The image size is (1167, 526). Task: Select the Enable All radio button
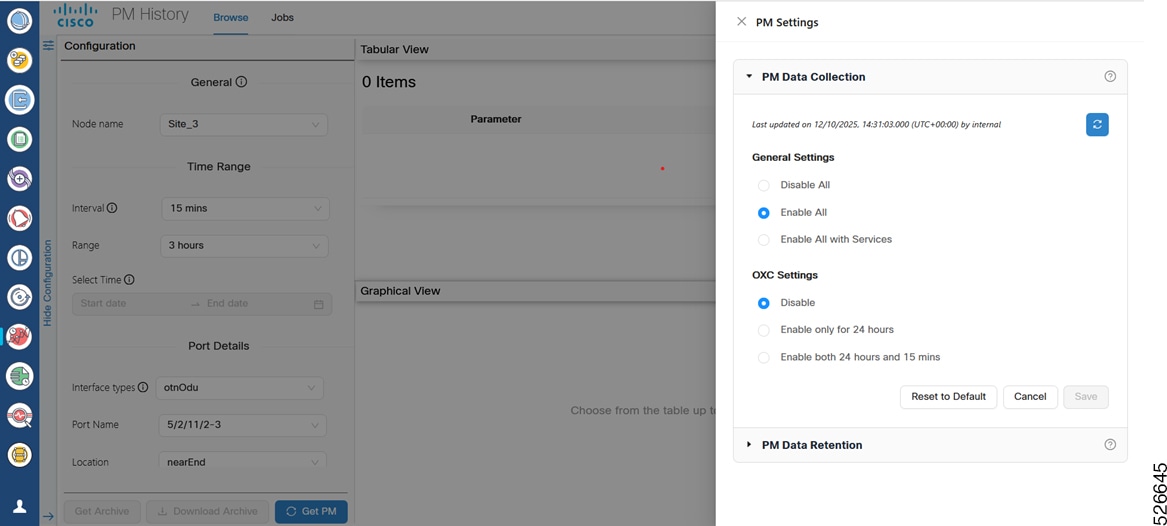[x=763, y=213]
